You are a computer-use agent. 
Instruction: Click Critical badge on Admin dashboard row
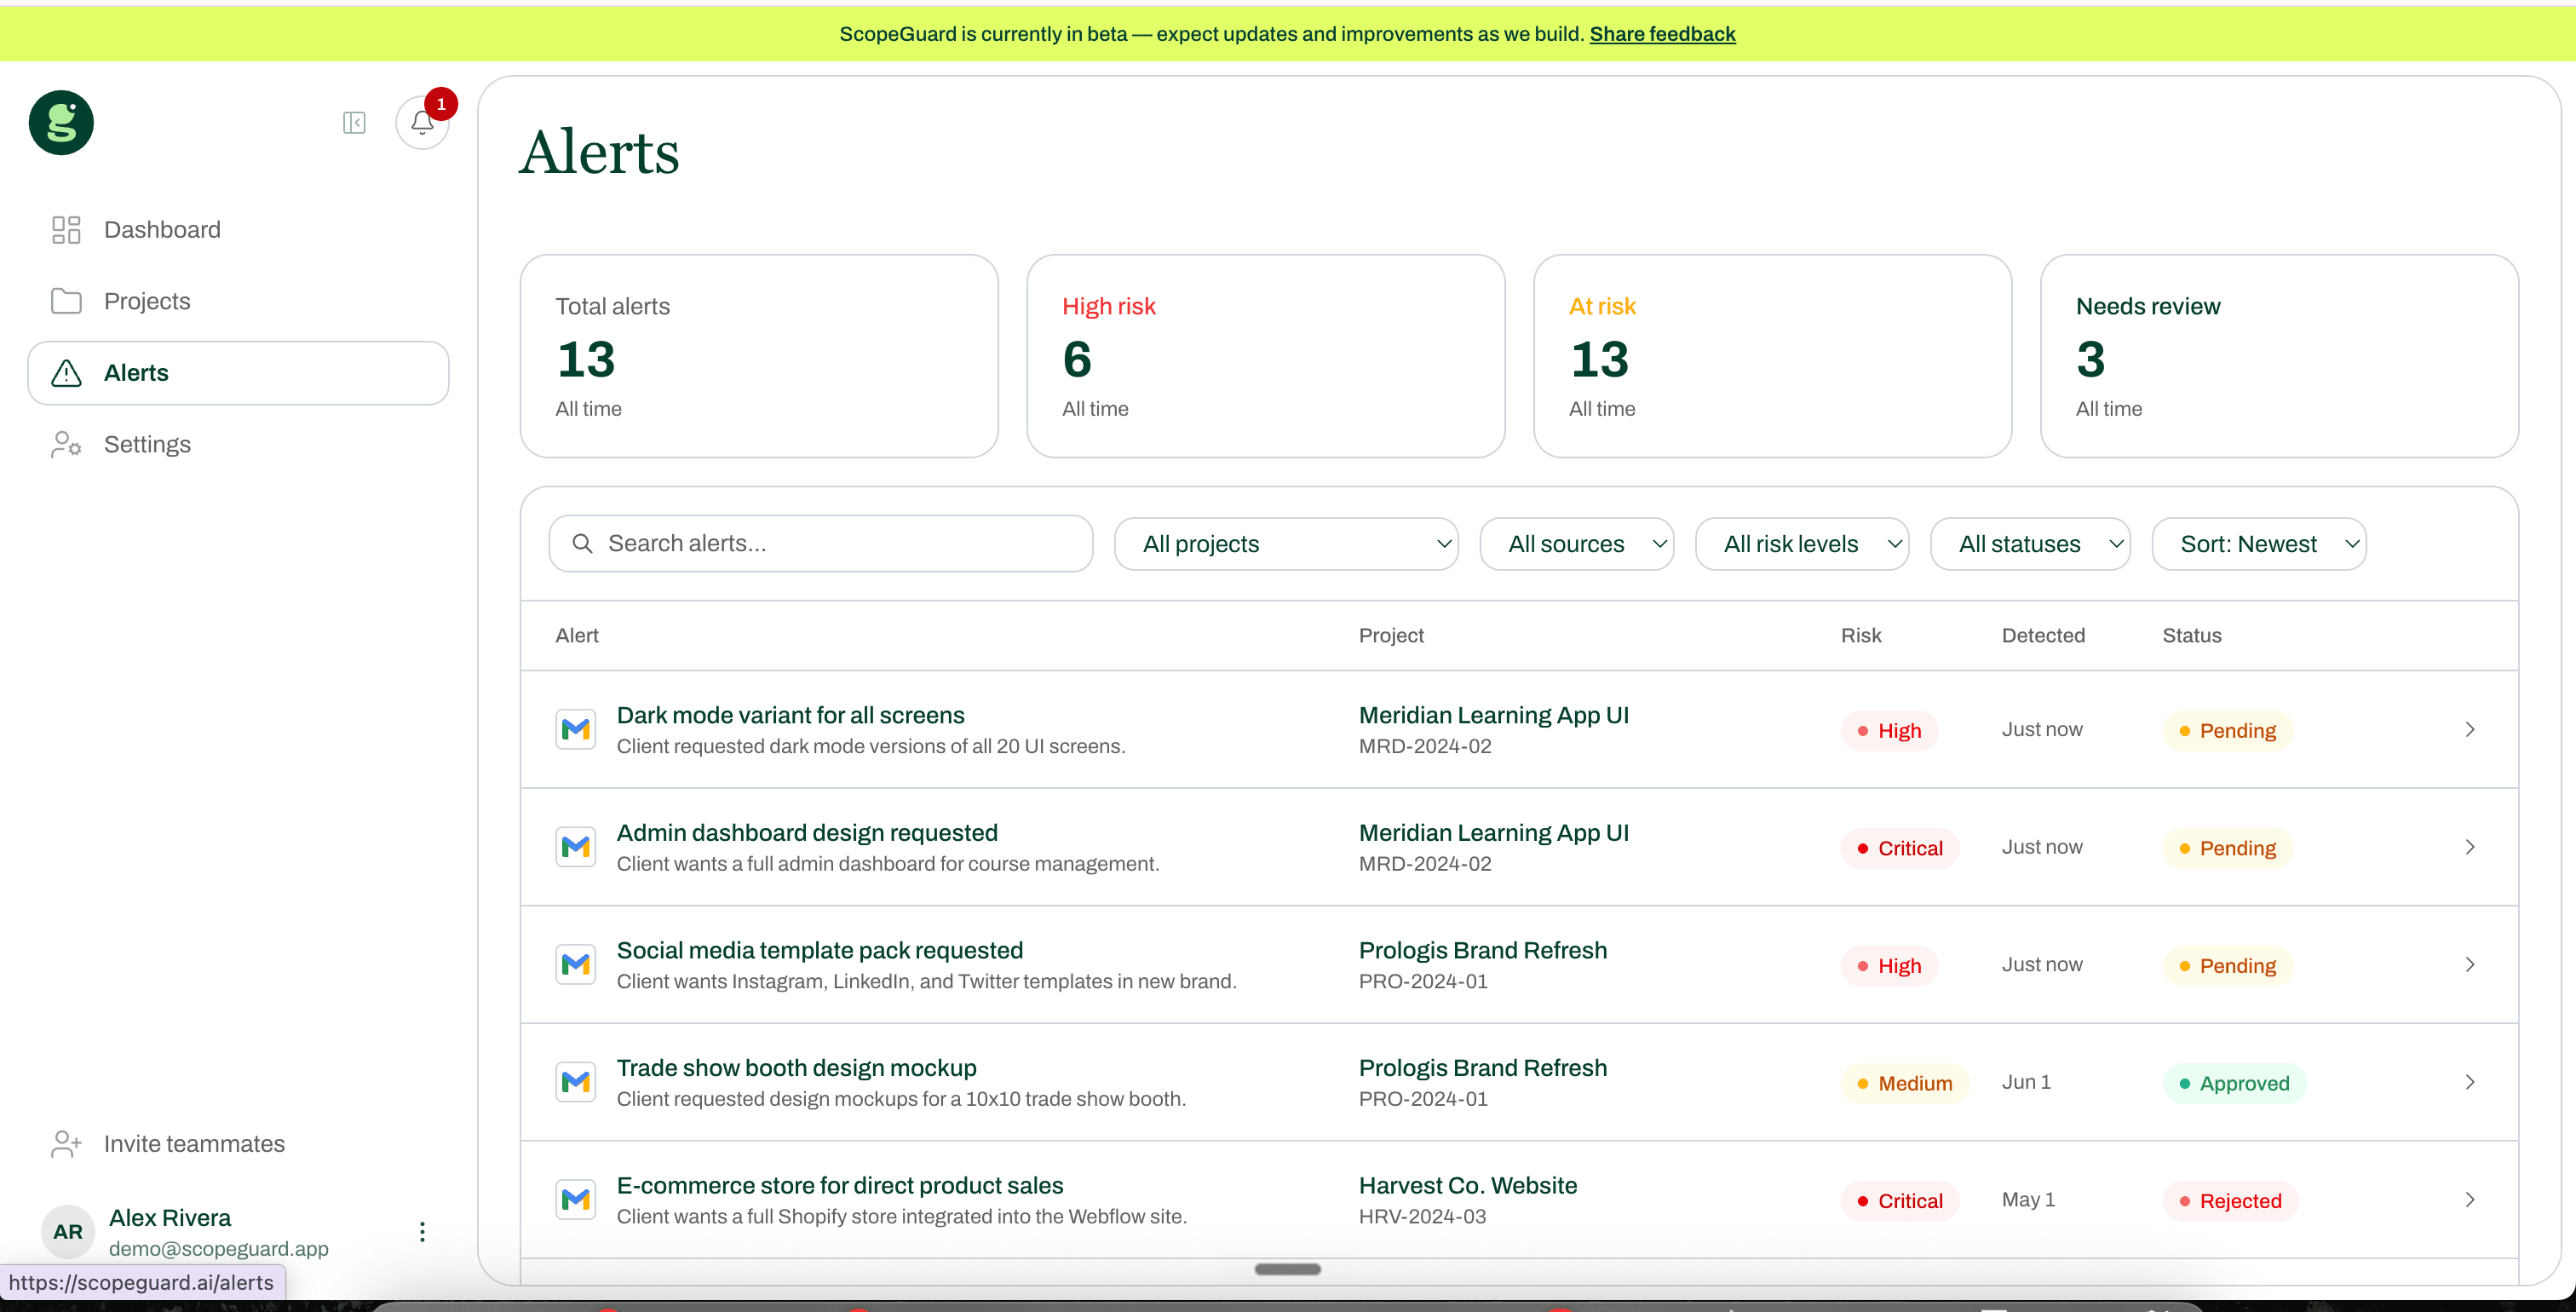click(1900, 848)
